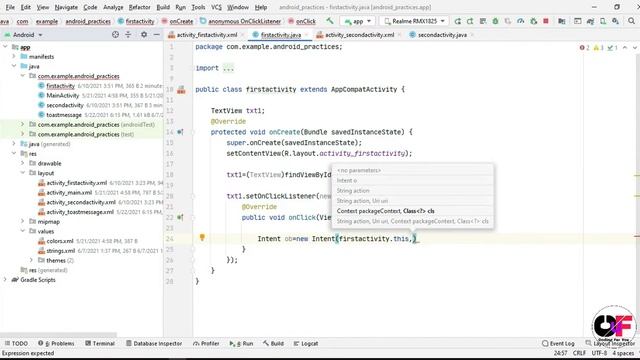The height and width of the screenshot is (360, 640).
Task: Open the Terminal tool window
Action: 100,343
